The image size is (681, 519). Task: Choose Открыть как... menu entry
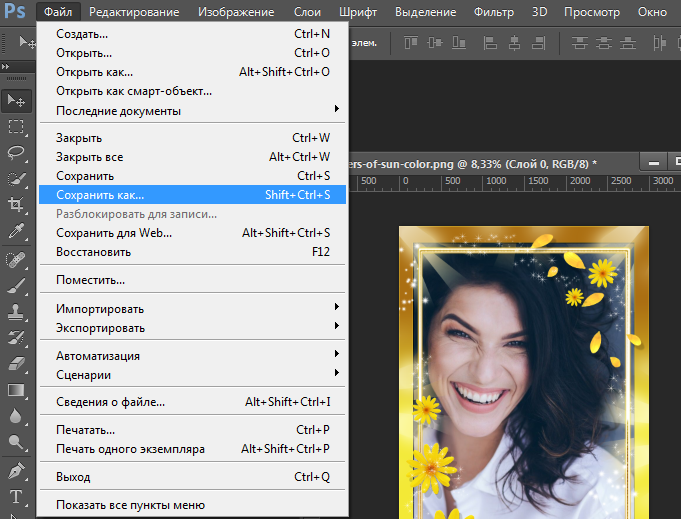192,72
